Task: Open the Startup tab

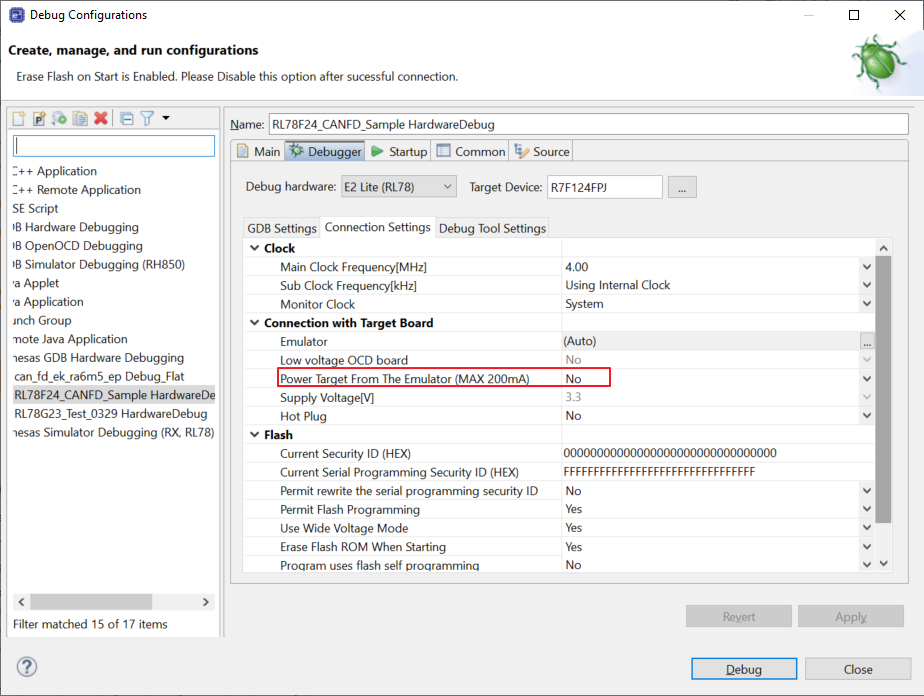Action: [x=399, y=151]
